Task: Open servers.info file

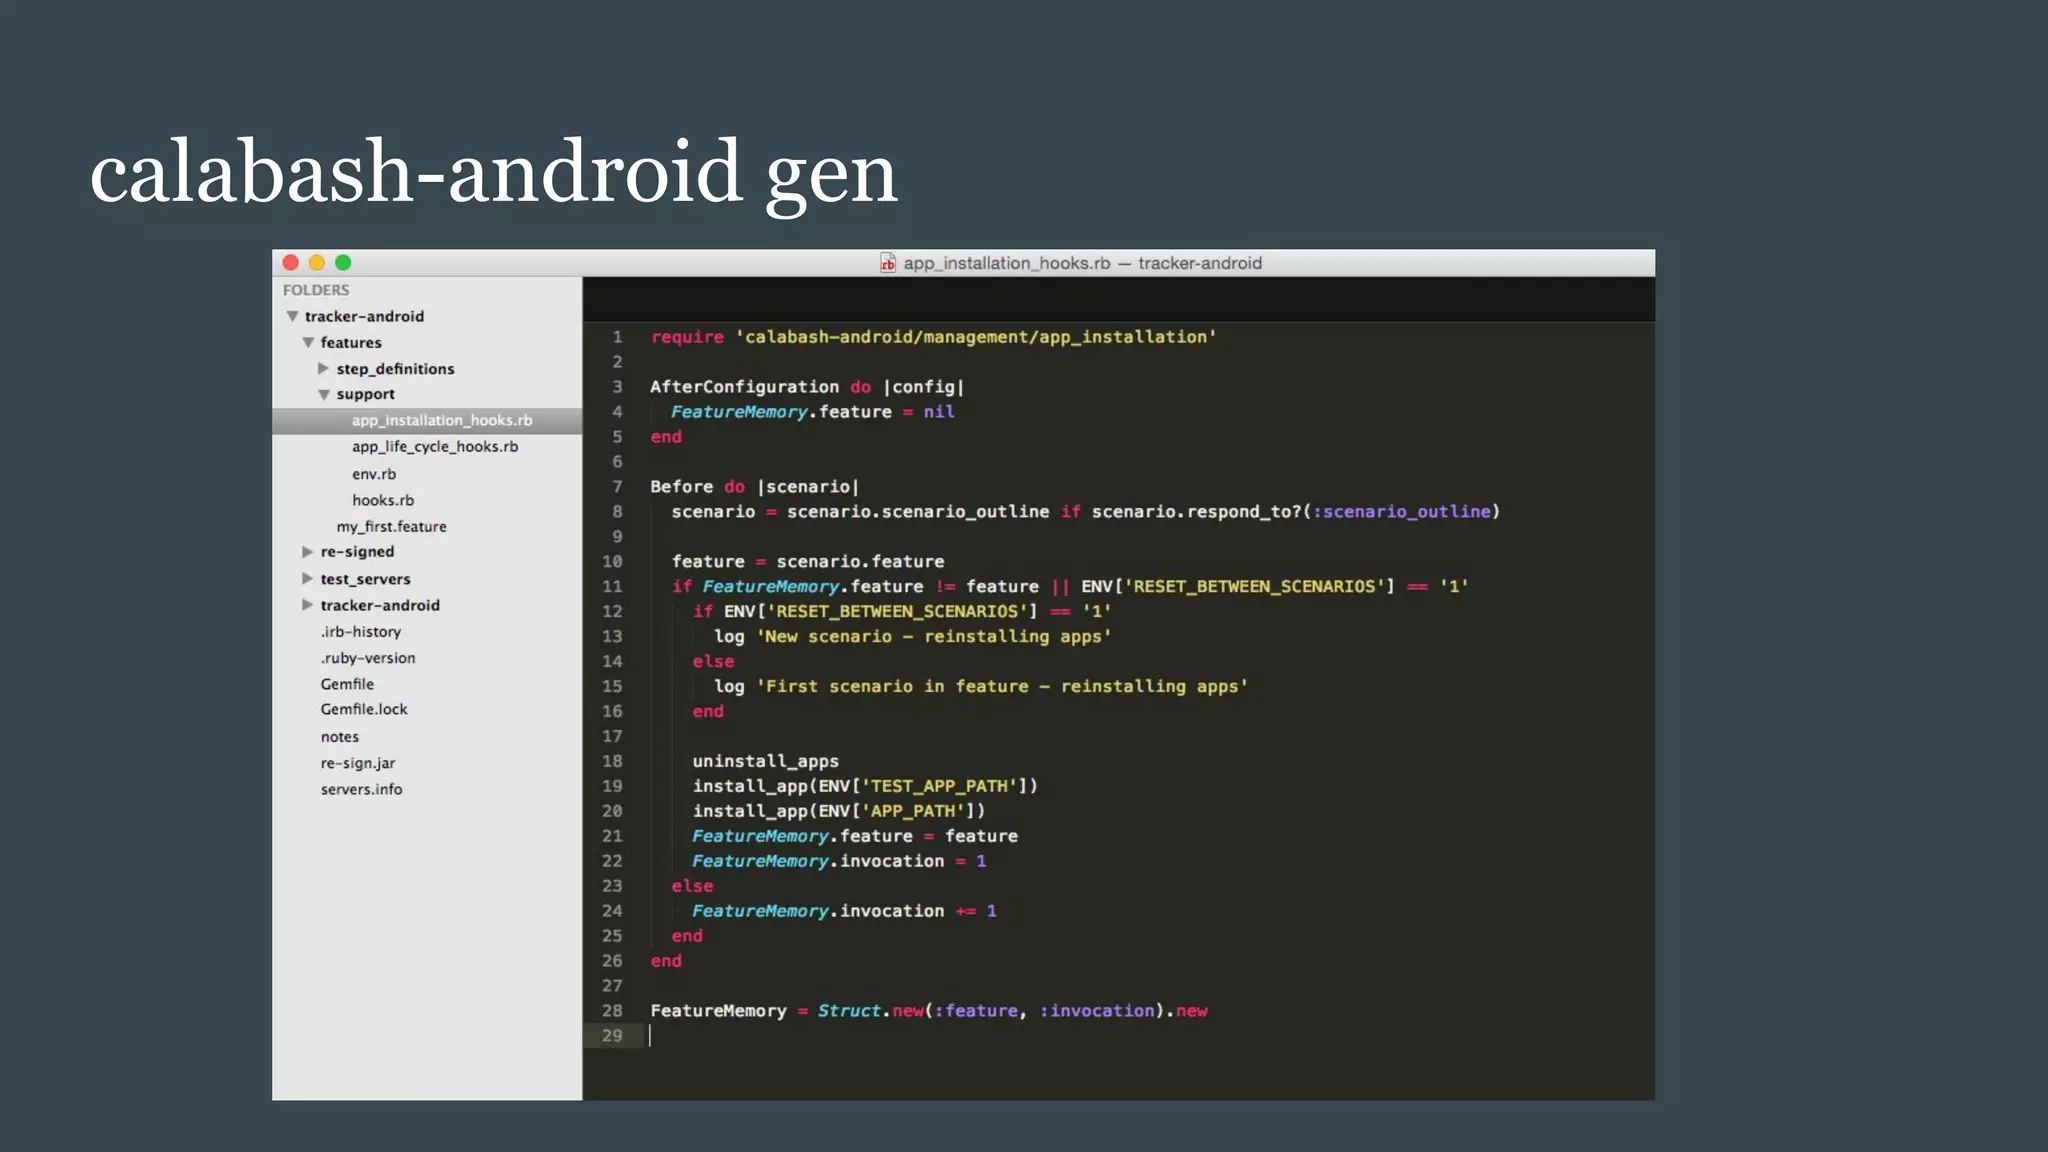Action: click(x=361, y=789)
